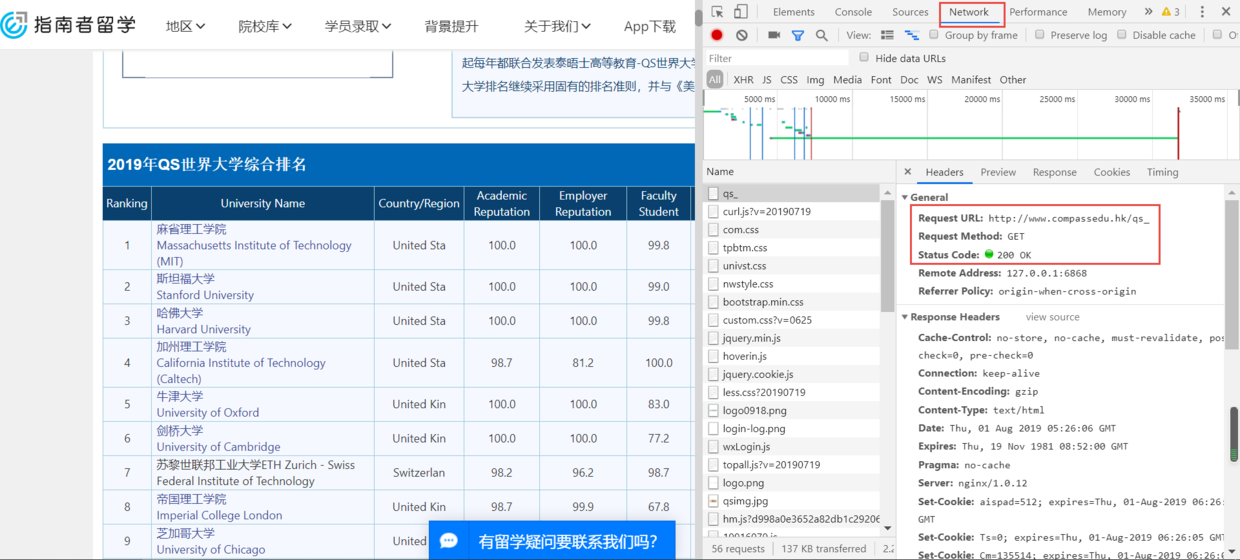Open the request Preview tab
This screenshot has width=1240, height=560.
pyautogui.click(x=998, y=172)
